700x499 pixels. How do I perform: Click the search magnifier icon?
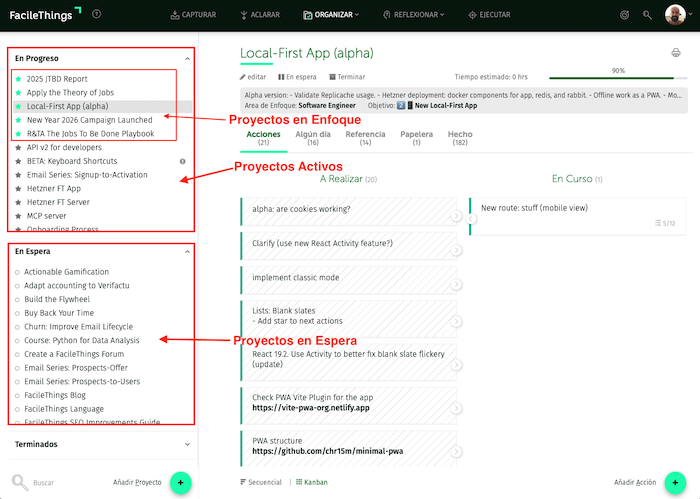(19, 482)
